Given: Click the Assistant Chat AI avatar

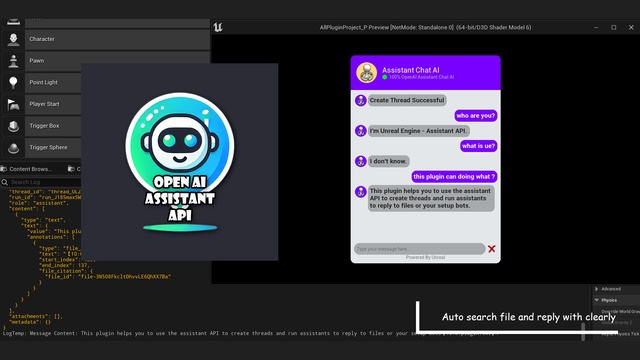Looking at the screenshot, I should click(x=366, y=73).
